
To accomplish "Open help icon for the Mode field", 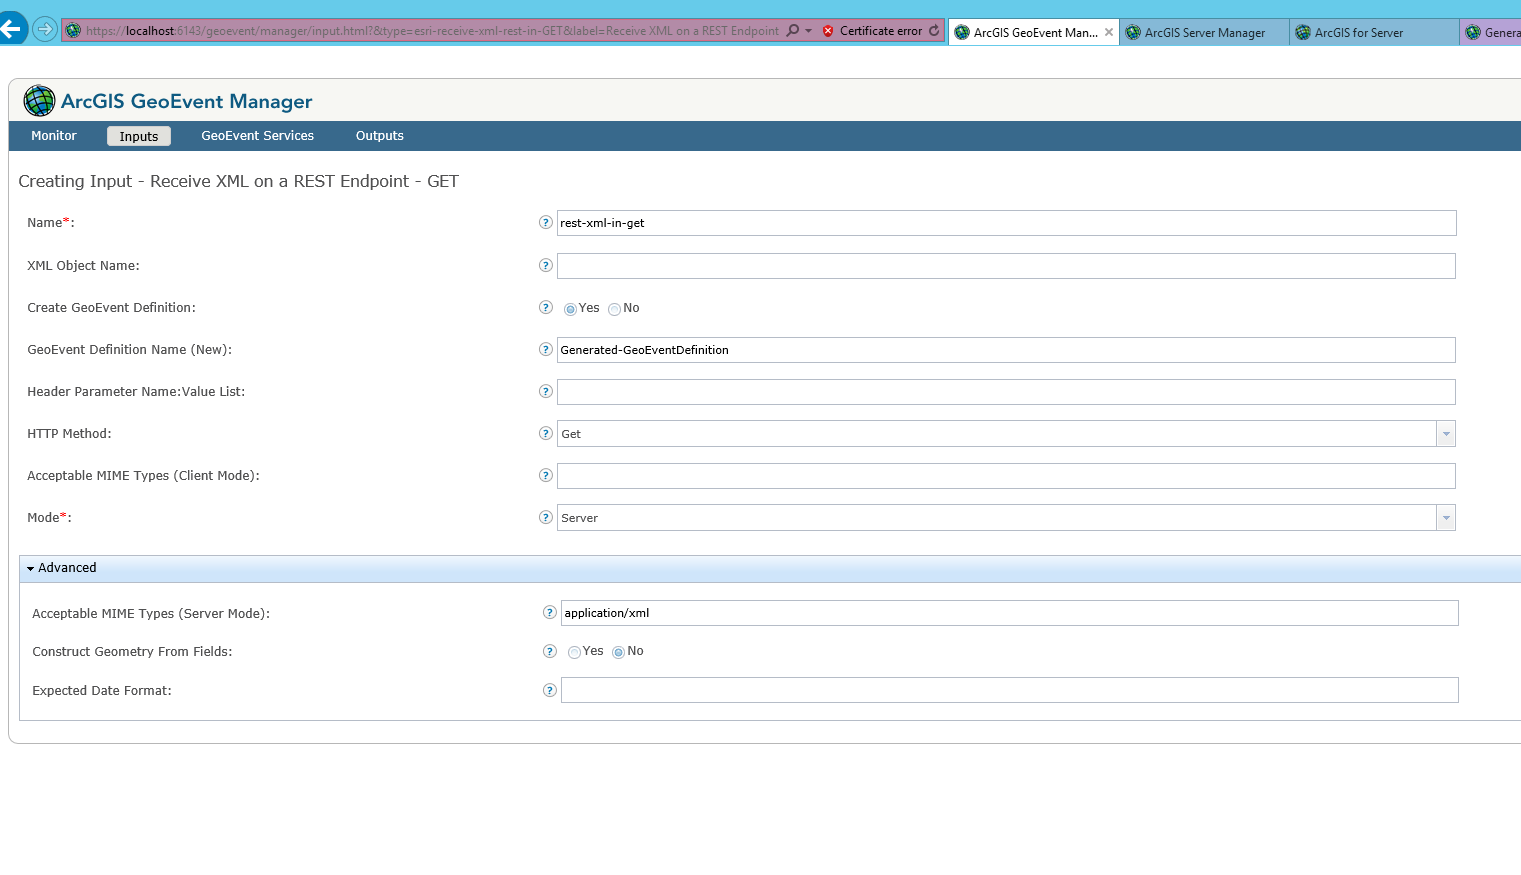I will tap(545, 517).
